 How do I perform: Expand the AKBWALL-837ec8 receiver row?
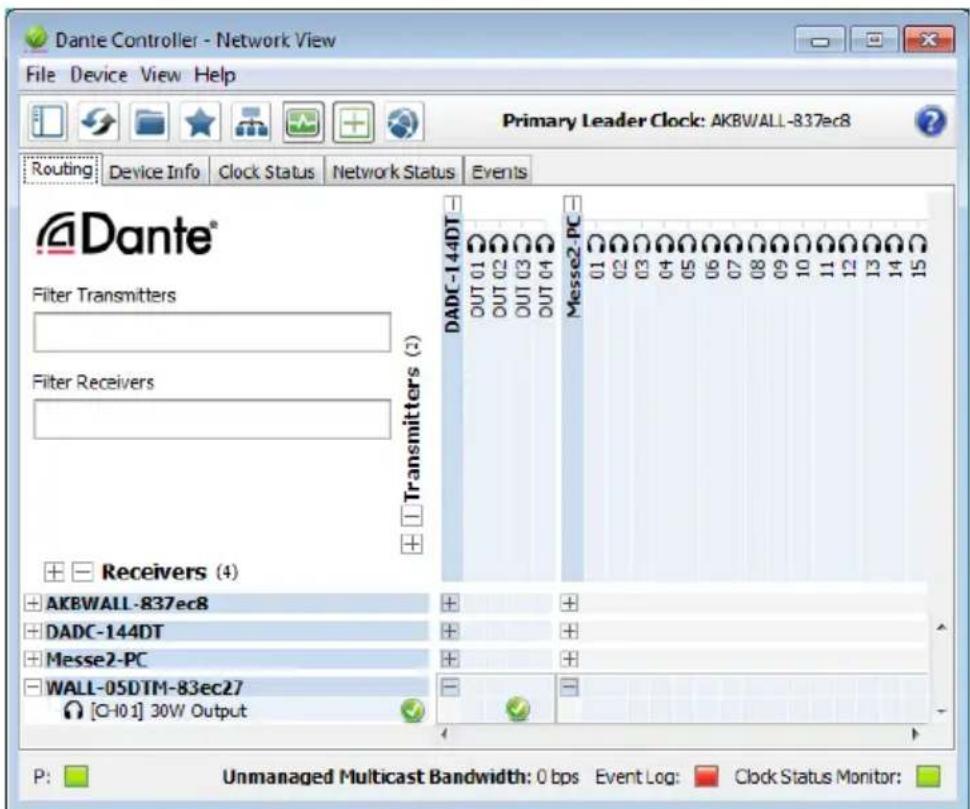[33, 603]
